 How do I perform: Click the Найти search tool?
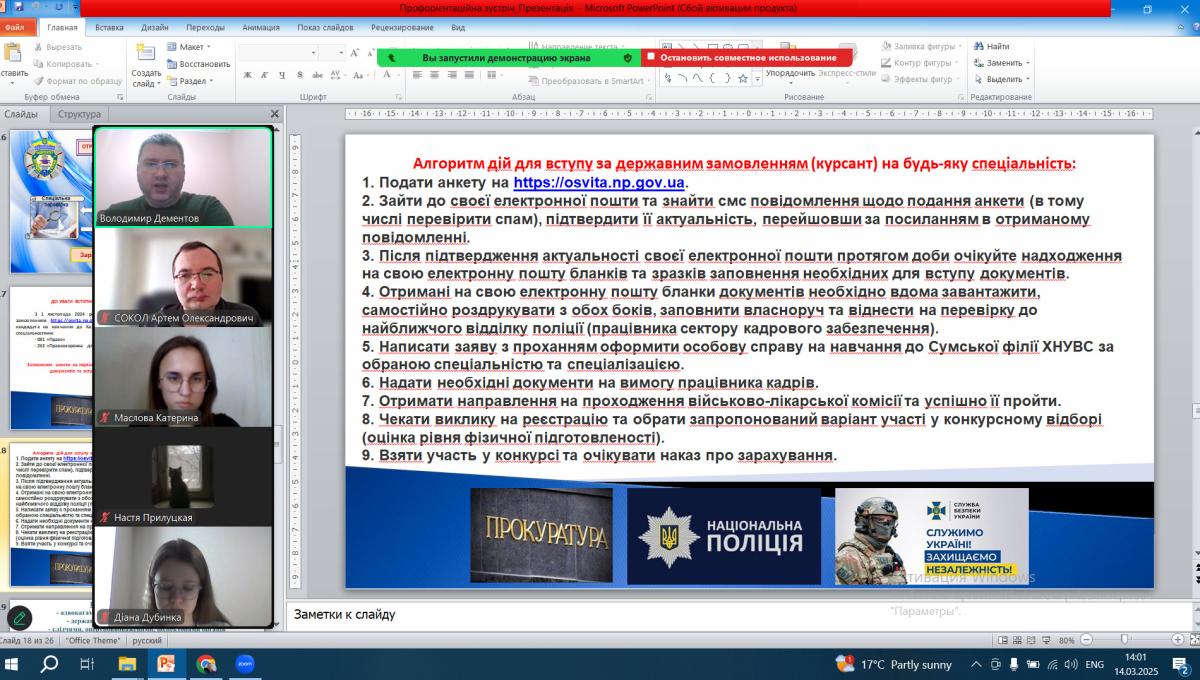pyautogui.click(x=990, y=46)
